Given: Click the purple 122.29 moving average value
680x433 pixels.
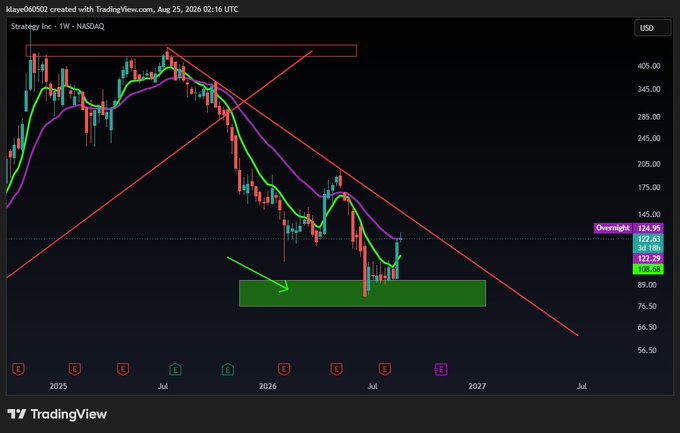Looking at the screenshot, I should (x=648, y=259).
